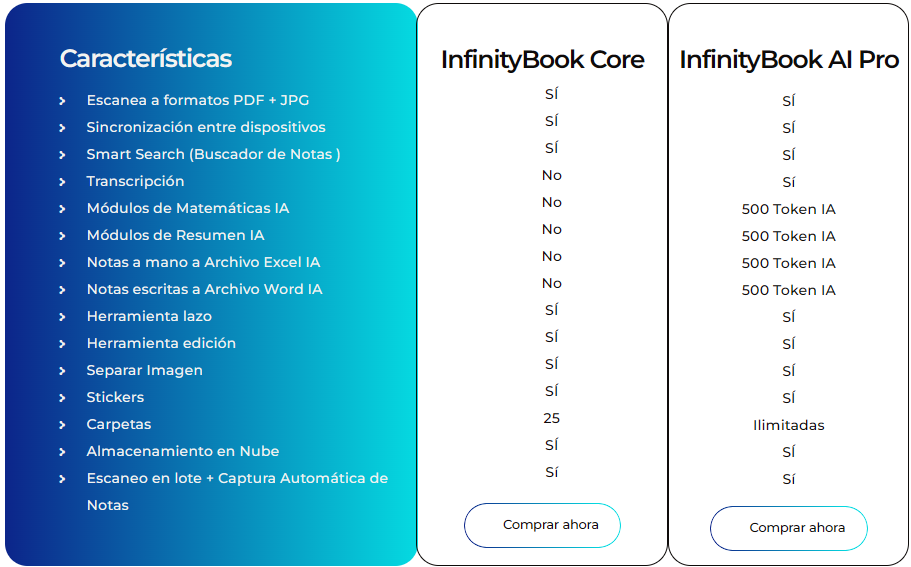
Task: Click the Separar Imagen feature text
Action: pos(145,371)
